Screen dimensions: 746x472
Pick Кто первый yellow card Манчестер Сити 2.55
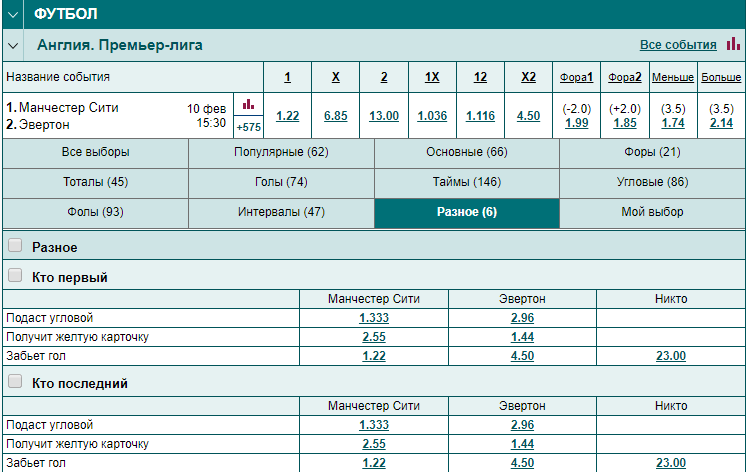coord(374,337)
